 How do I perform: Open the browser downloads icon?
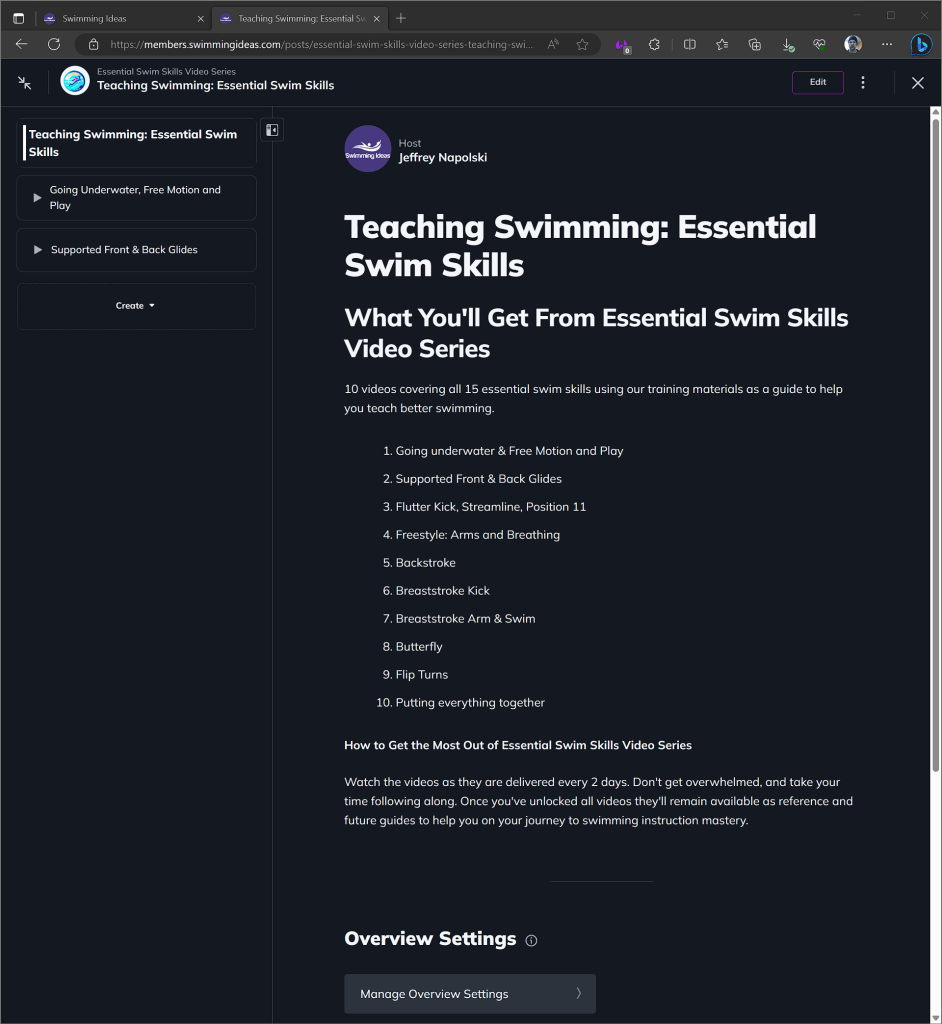point(787,44)
